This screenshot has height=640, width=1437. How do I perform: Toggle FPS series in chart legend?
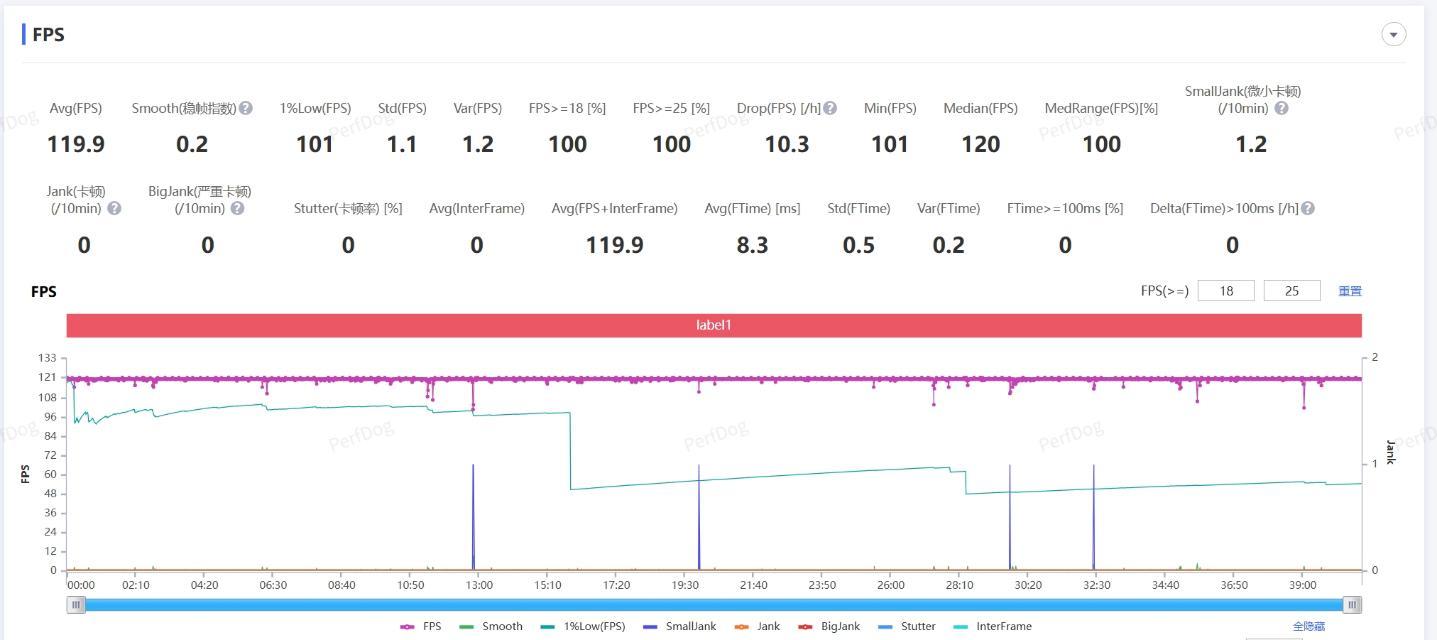point(421,626)
